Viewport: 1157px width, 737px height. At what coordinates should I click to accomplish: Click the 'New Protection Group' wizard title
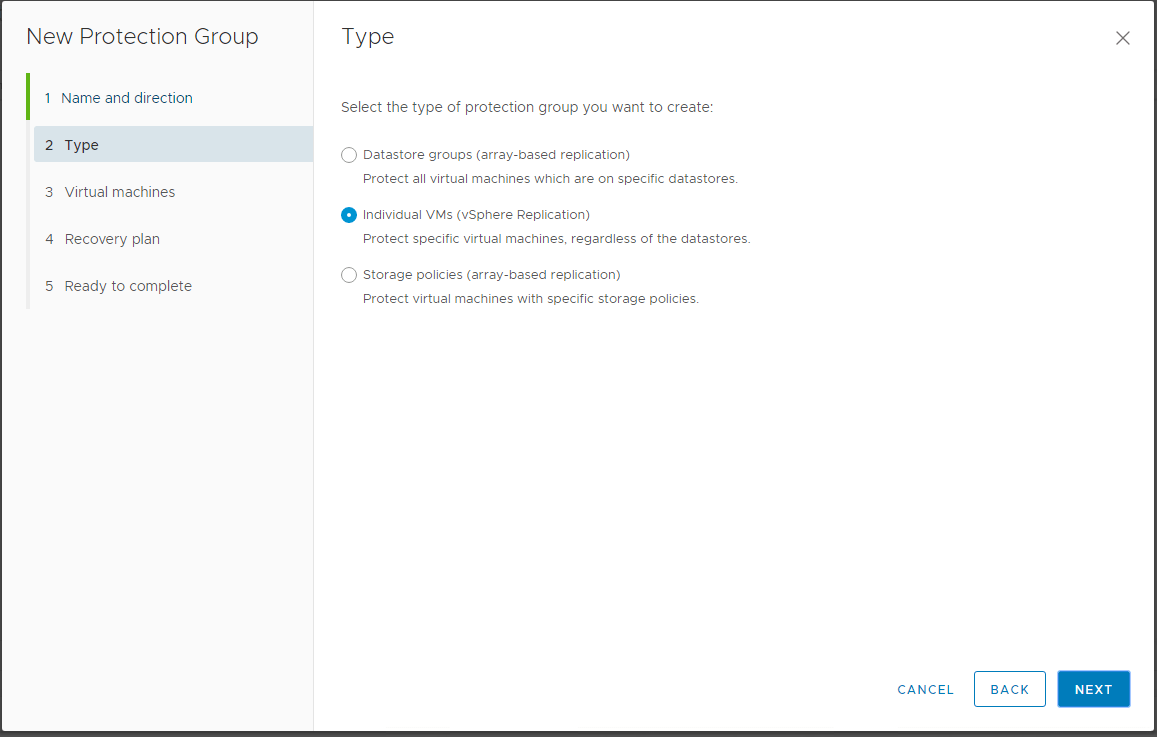[142, 37]
